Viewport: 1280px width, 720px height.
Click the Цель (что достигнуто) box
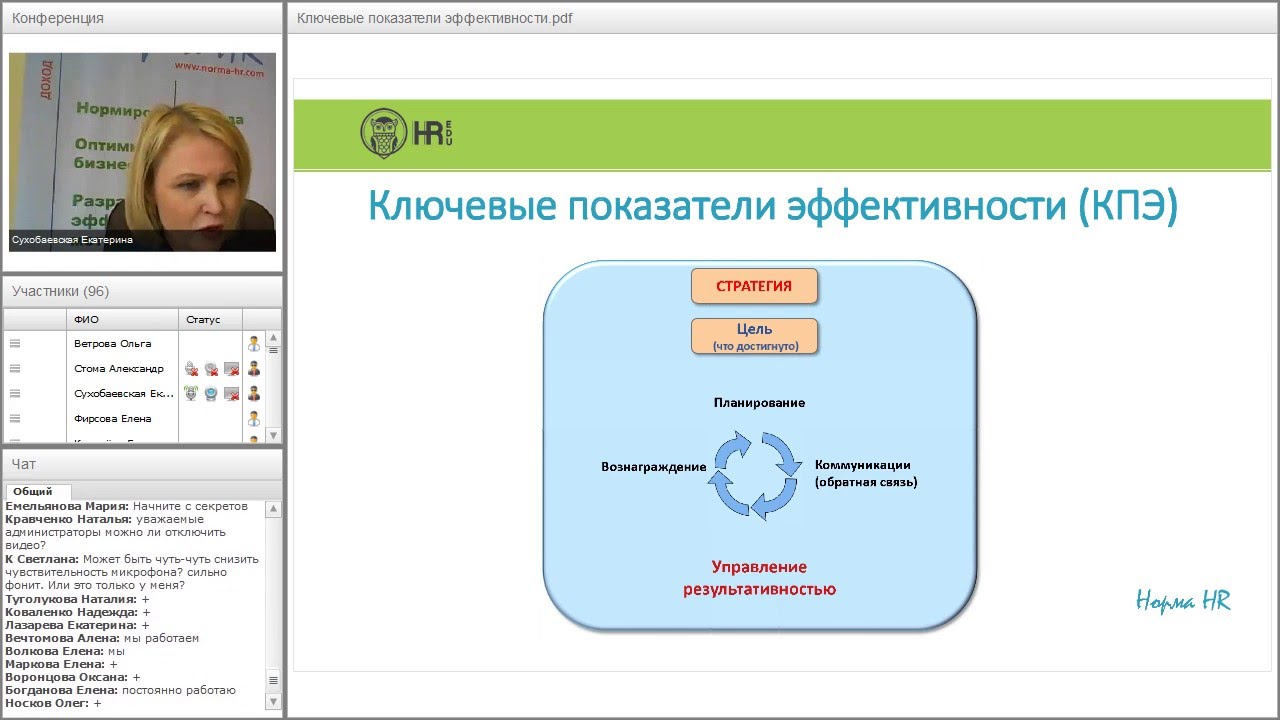[754, 336]
